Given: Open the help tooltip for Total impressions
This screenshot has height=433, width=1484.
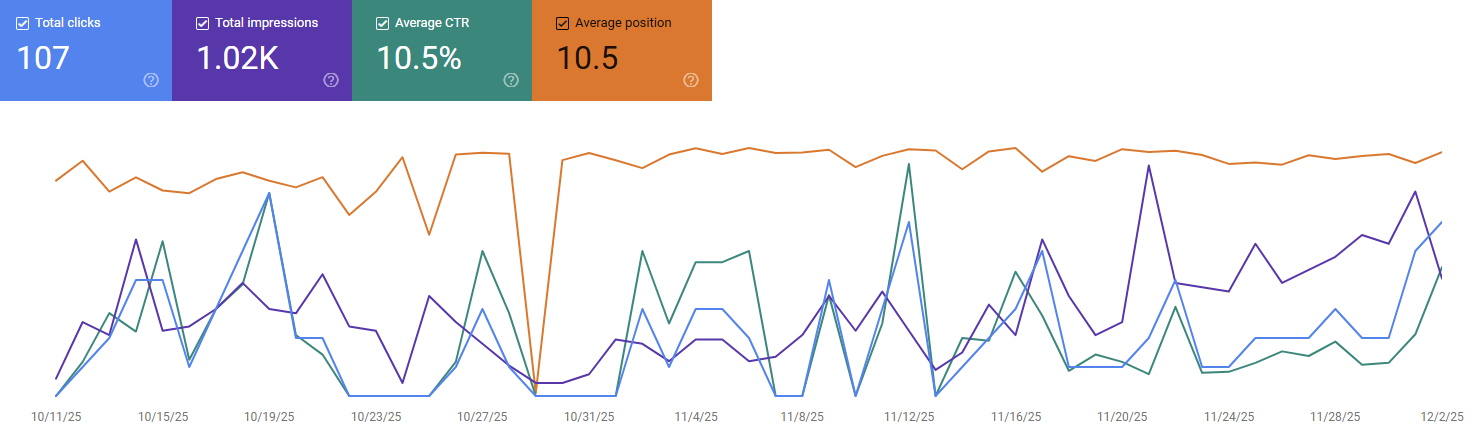Looking at the screenshot, I should (331, 80).
